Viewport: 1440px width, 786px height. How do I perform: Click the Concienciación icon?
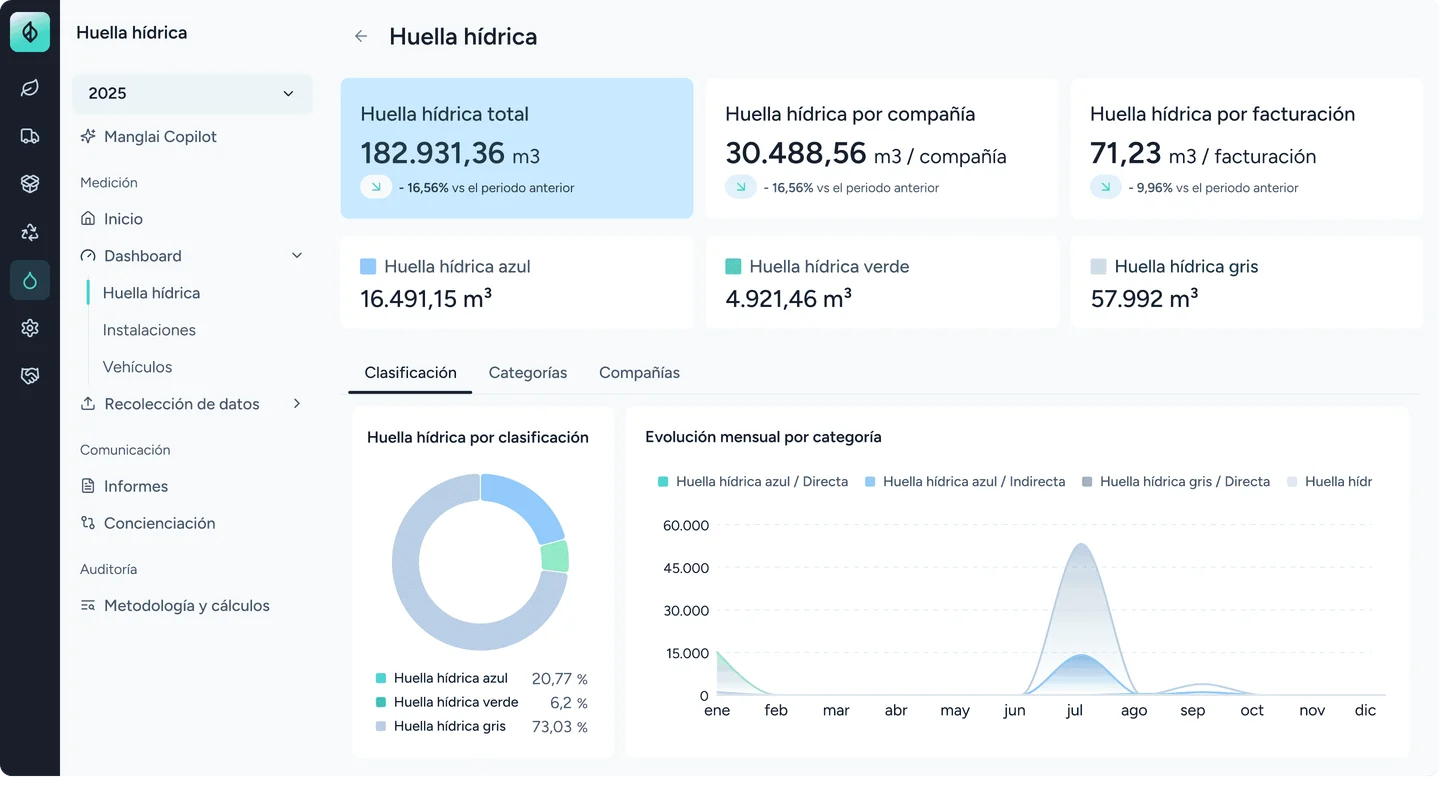click(x=88, y=523)
